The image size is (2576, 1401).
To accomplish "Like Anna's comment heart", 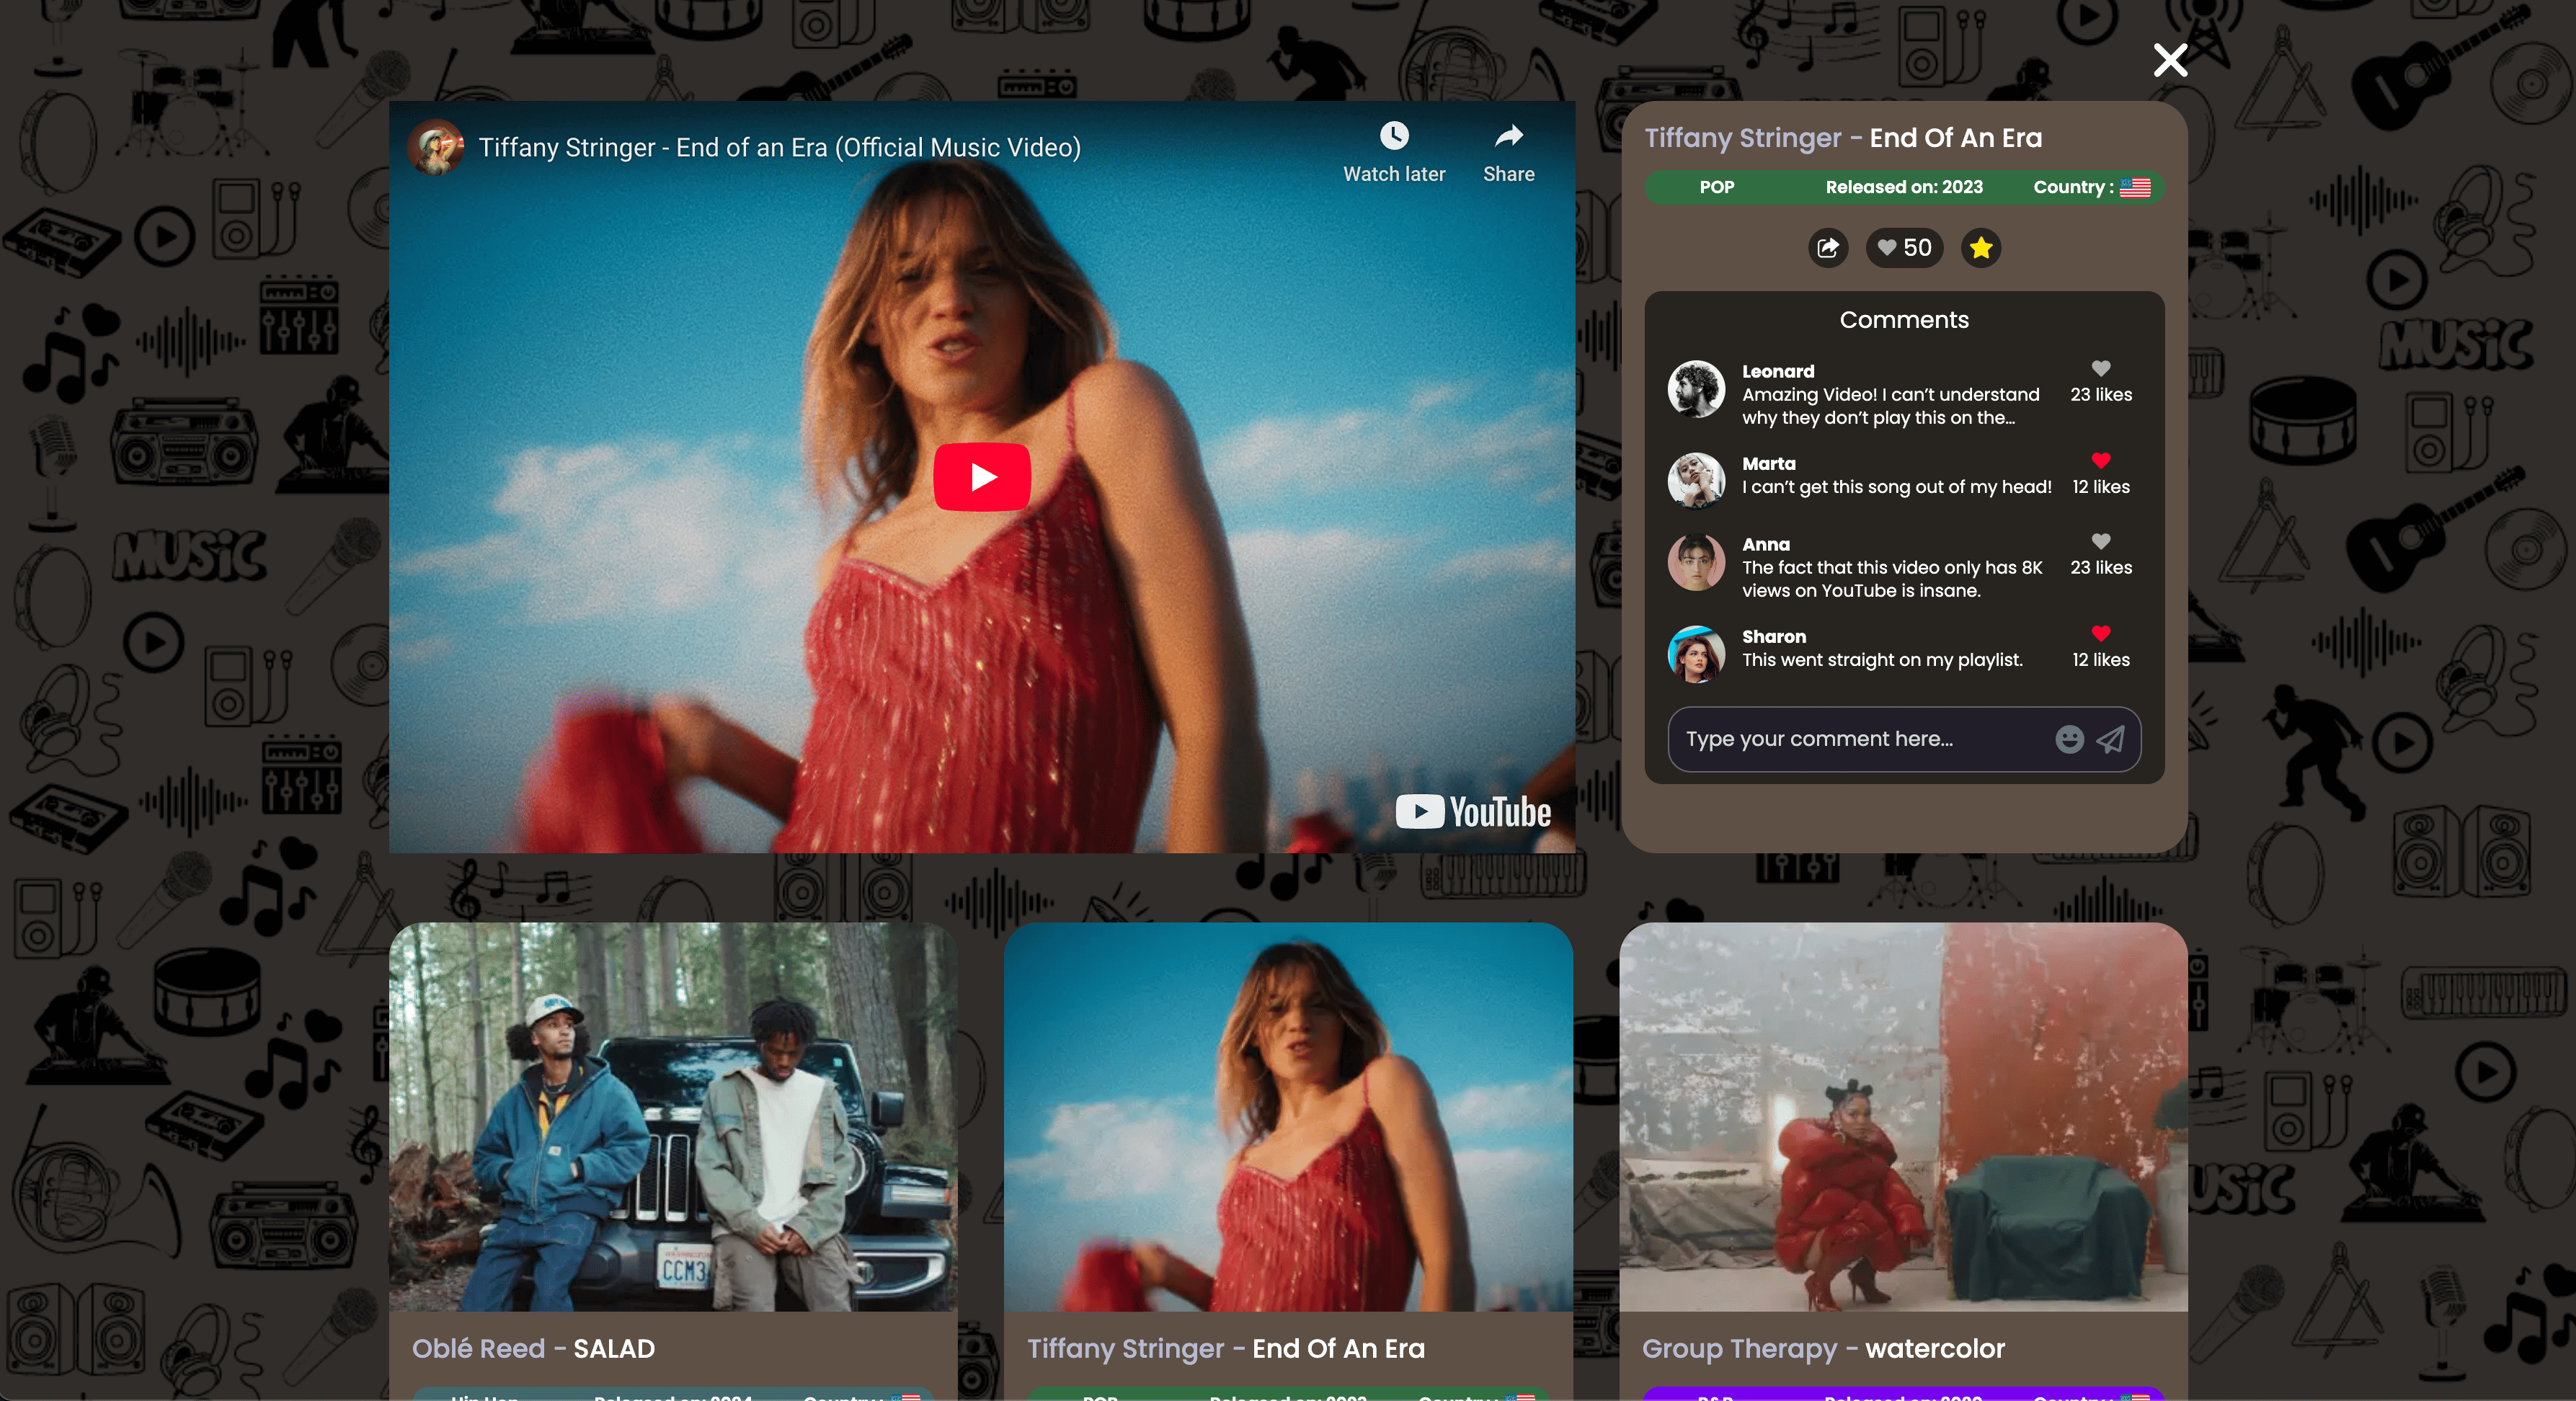I will tap(2100, 541).
